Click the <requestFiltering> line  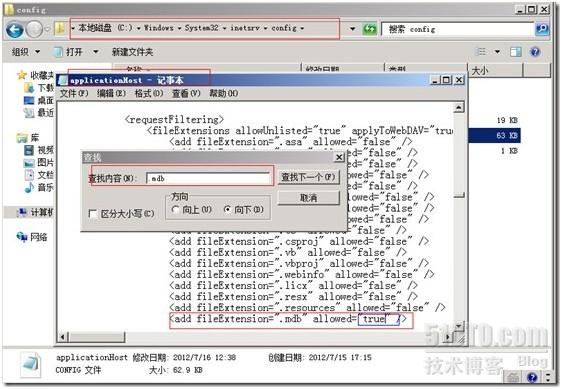click(174, 119)
